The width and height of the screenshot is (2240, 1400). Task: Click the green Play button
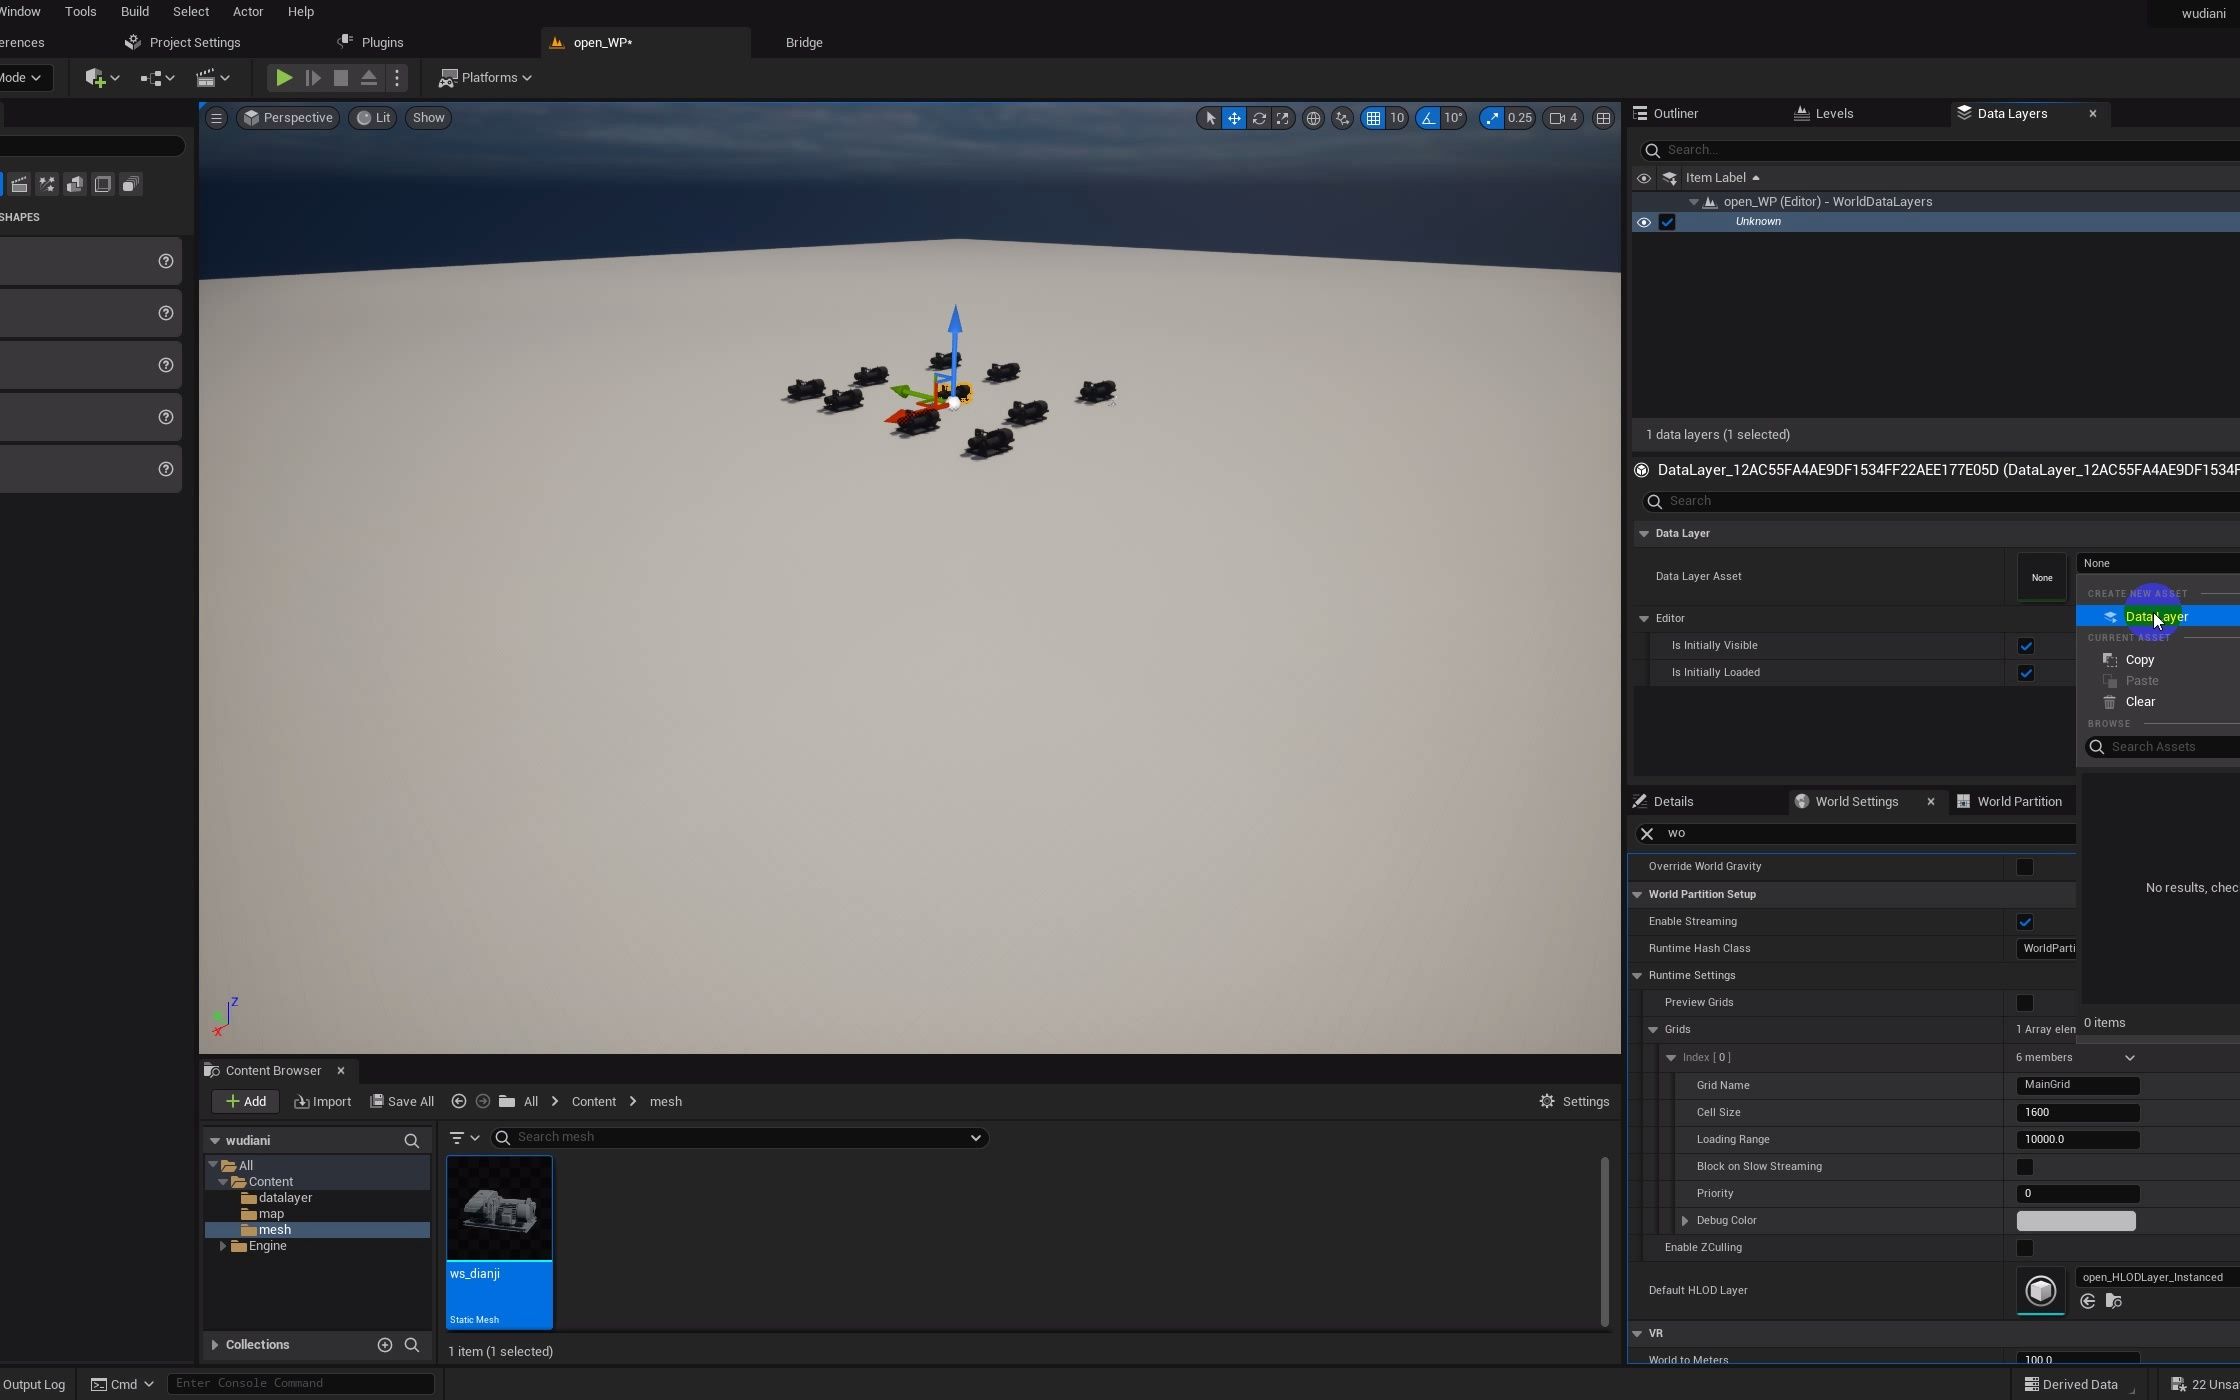coord(284,78)
